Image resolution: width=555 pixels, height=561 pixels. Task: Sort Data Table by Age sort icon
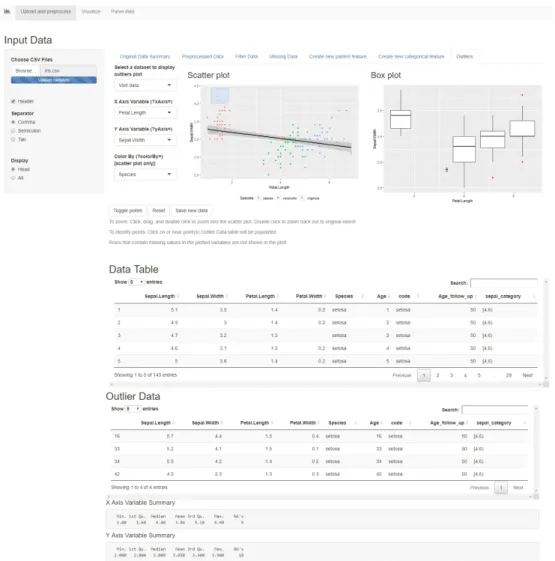click(389, 296)
